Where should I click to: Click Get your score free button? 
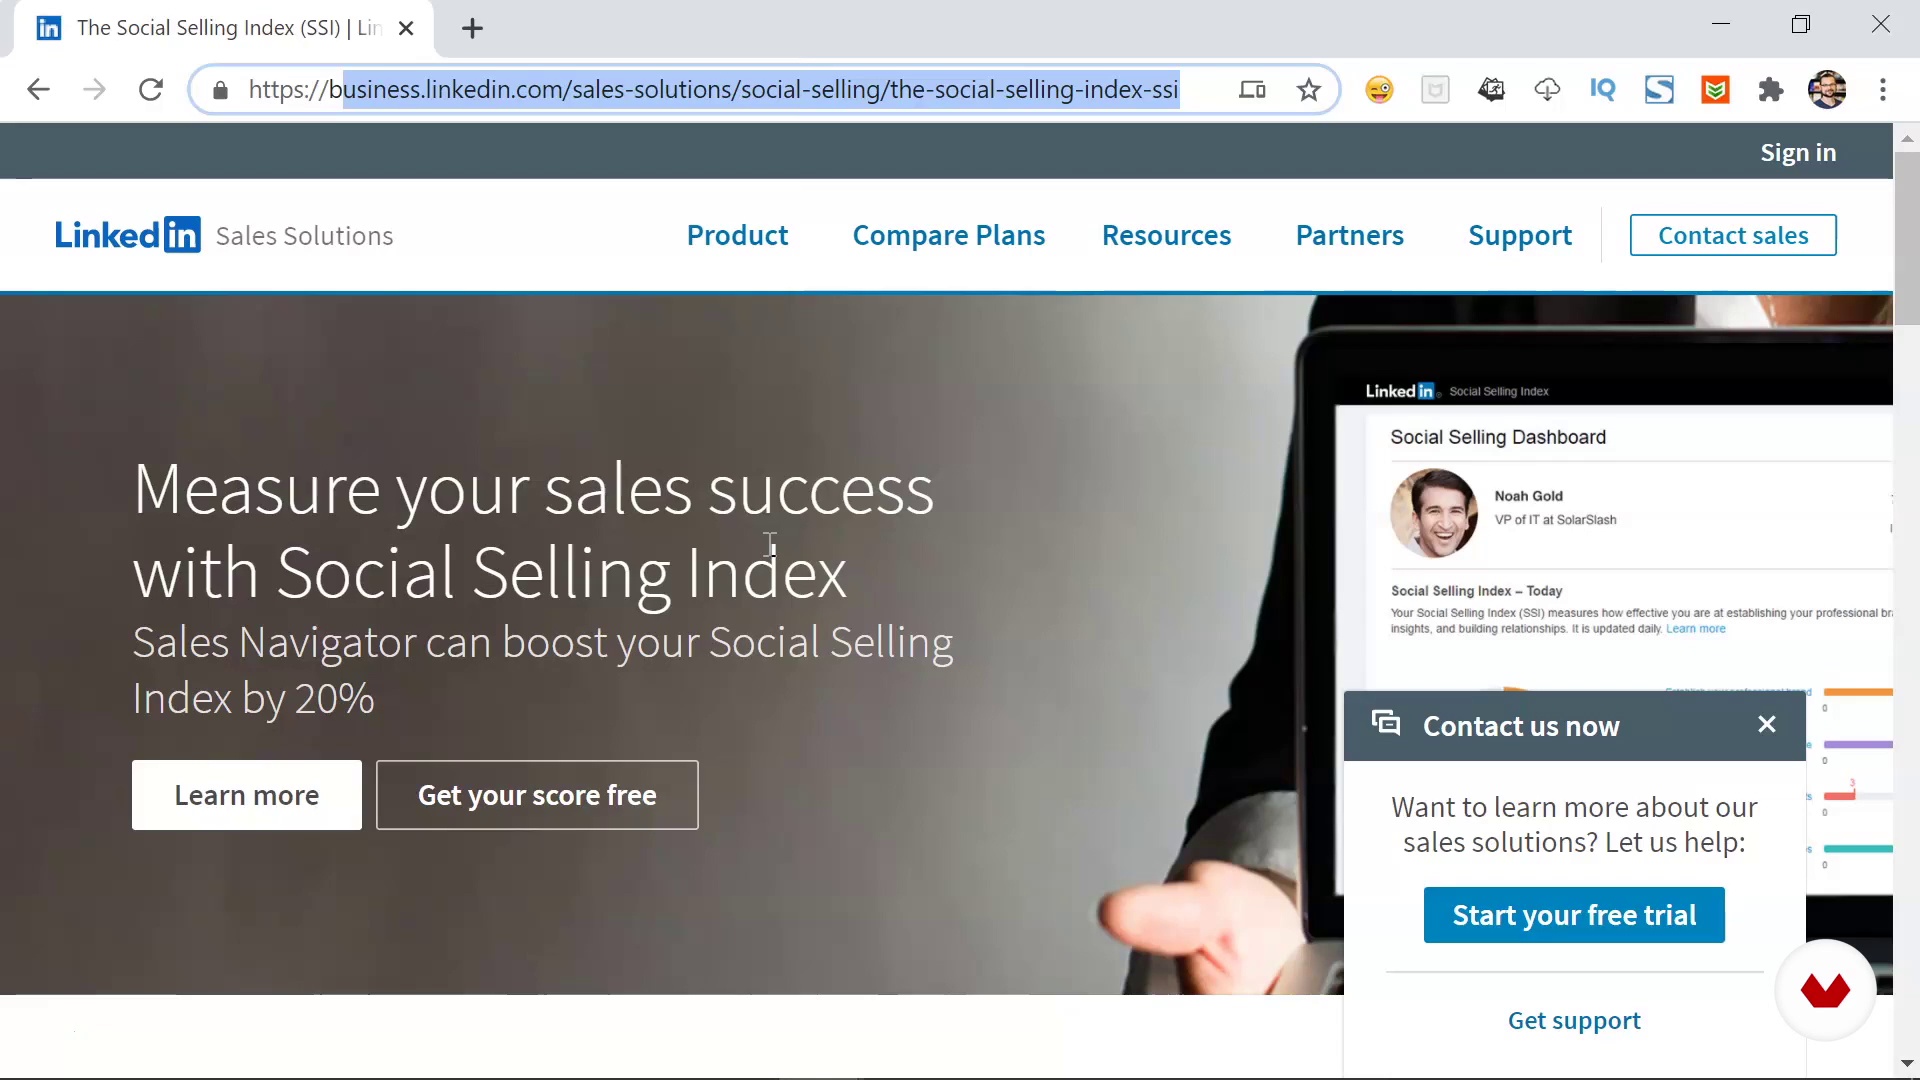(x=537, y=795)
